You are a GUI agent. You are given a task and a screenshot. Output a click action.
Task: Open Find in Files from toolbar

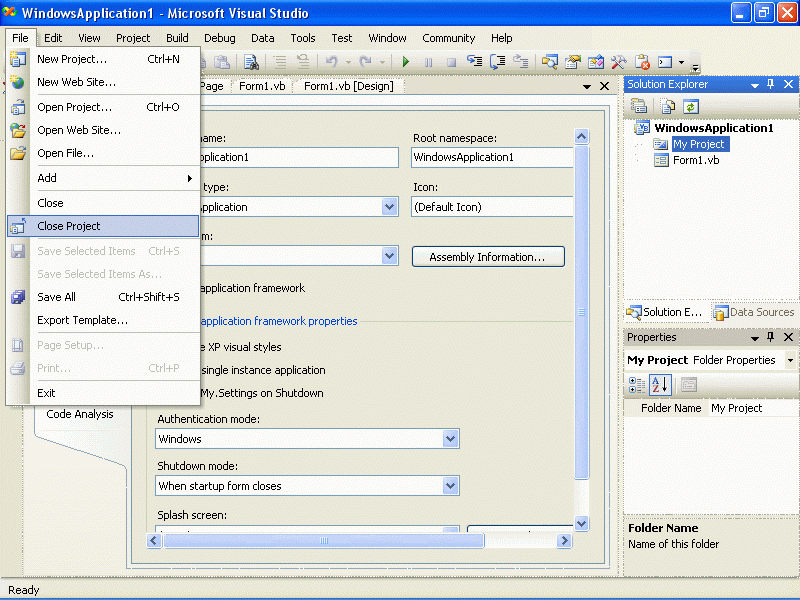pos(251,62)
